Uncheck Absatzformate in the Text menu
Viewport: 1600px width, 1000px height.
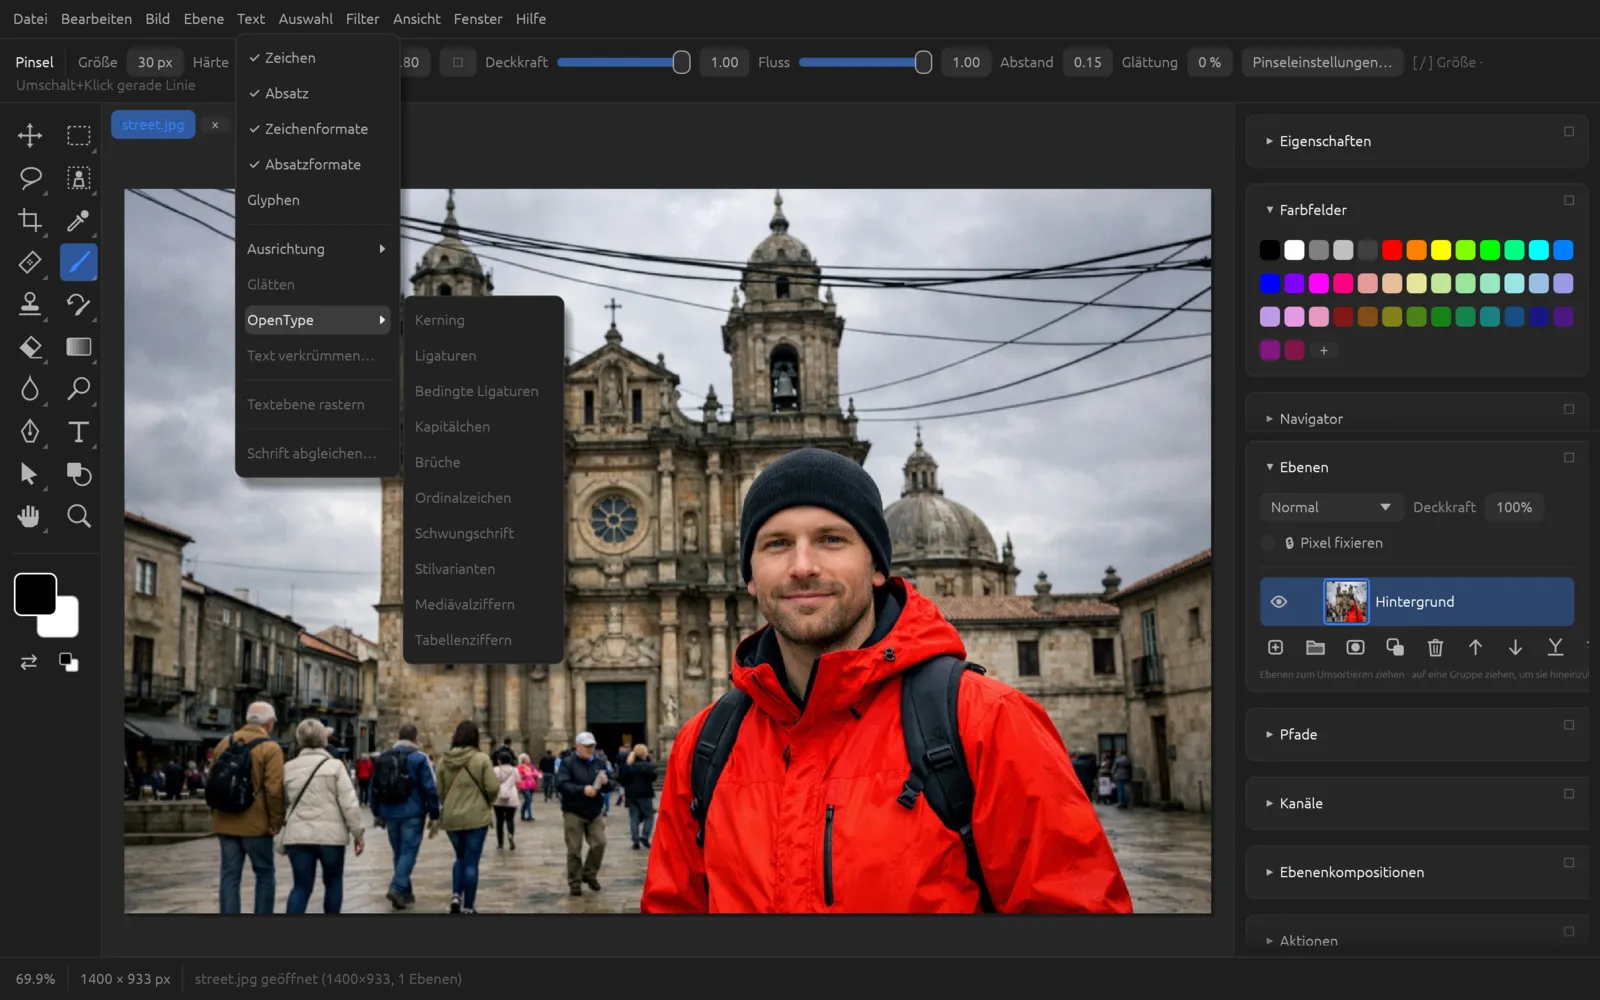coord(317,164)
